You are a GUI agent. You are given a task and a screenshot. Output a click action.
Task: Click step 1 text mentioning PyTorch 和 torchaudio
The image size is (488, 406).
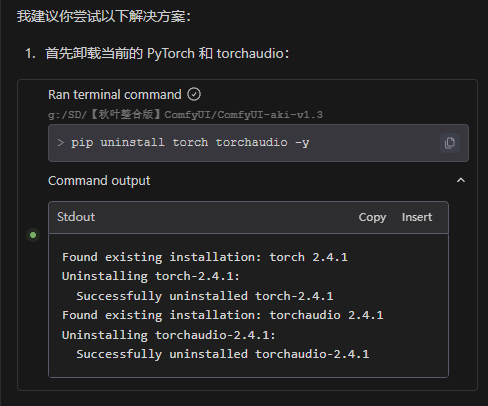click(x=167, y=53)
